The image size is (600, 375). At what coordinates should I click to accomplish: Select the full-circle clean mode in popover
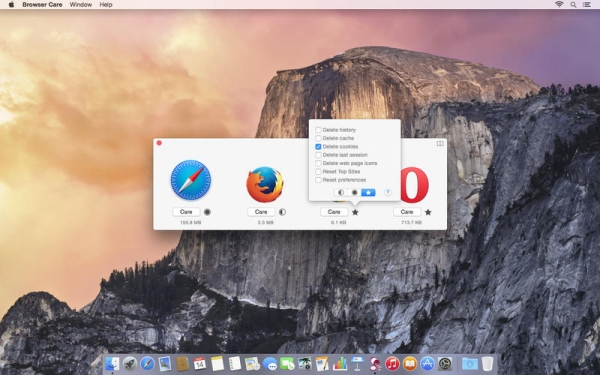point(354,192)
